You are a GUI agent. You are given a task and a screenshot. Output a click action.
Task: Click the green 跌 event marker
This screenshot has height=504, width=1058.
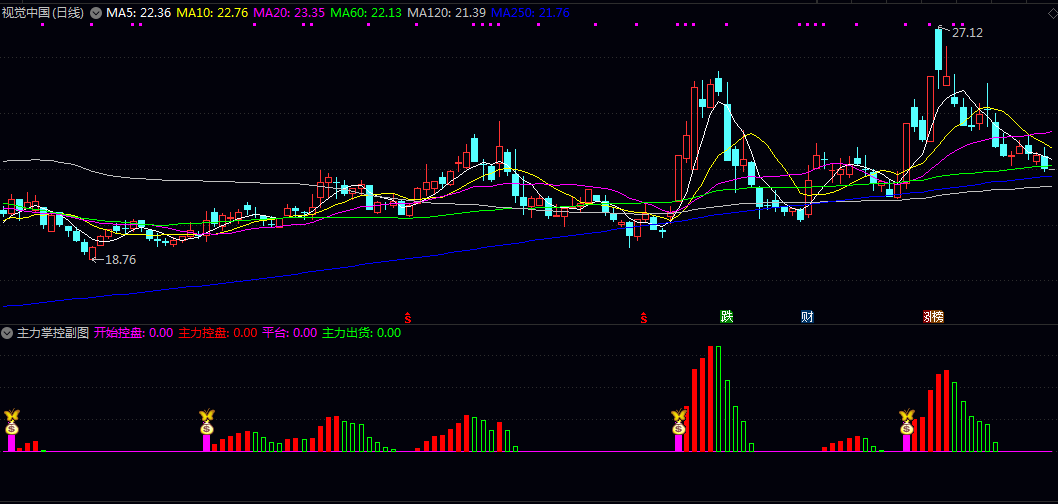click(727, 317)
